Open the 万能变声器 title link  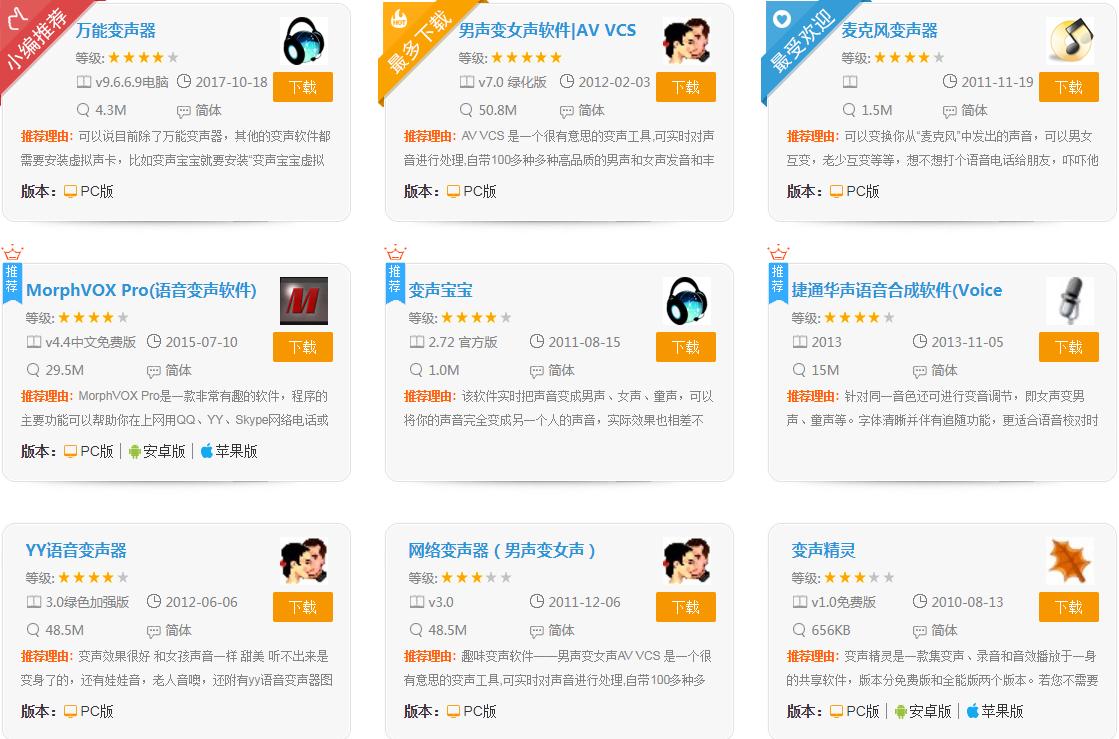[116, 31]
